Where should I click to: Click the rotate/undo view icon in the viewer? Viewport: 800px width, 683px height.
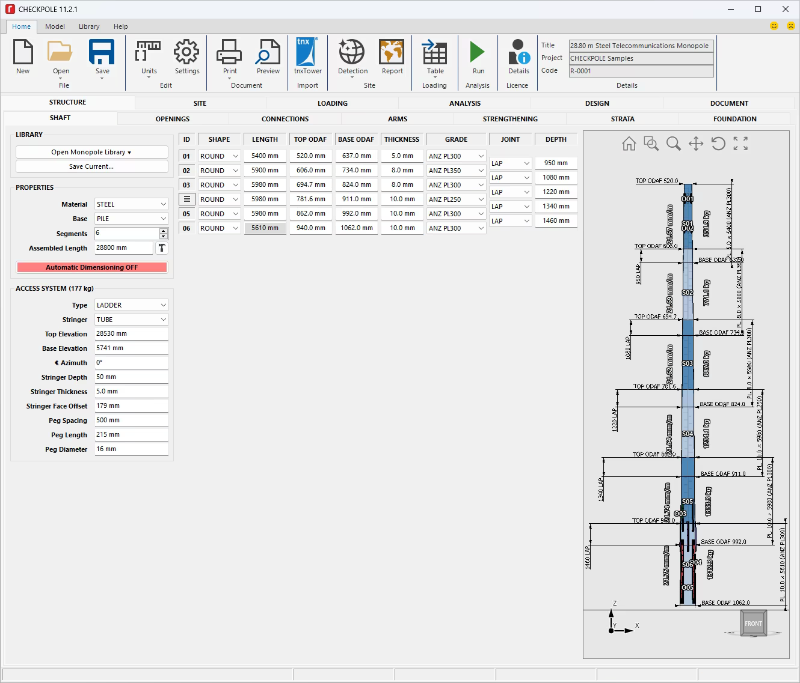(718, 144)
